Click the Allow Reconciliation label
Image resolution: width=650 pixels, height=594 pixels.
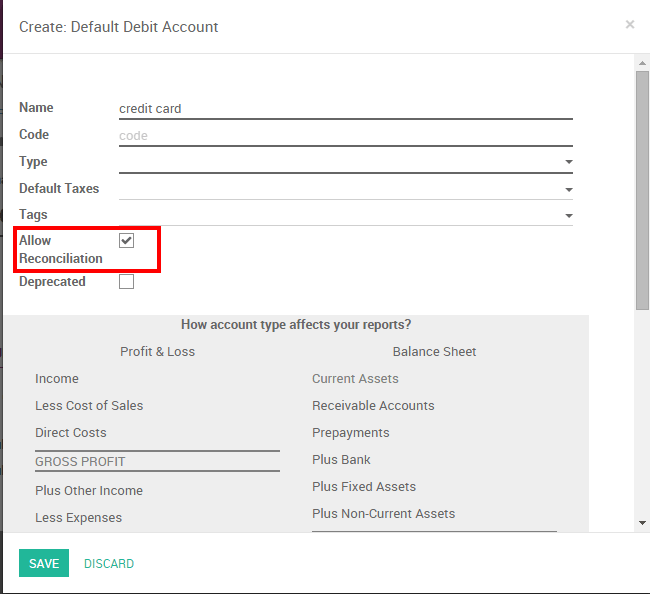61,250
